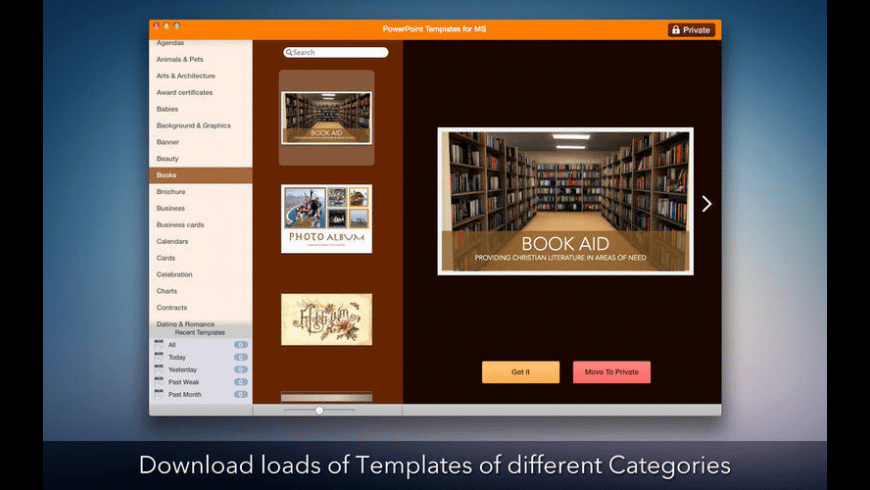Screen dimensions: 870x490
Task: Click the large Book Aid preview image
Action: pos(565,201)
